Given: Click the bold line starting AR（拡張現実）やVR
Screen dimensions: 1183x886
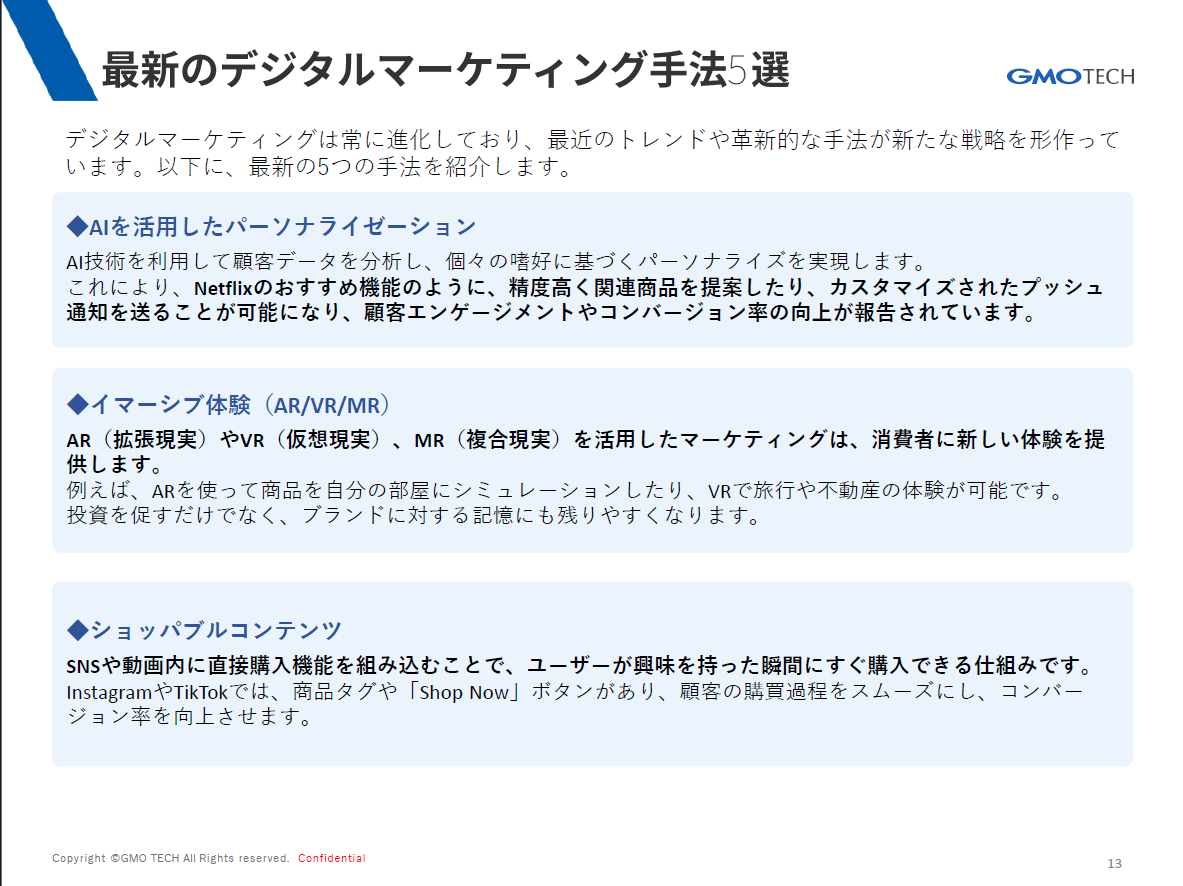Looking at the screenshot, I should pyautogui.click(x=585, y=440).
